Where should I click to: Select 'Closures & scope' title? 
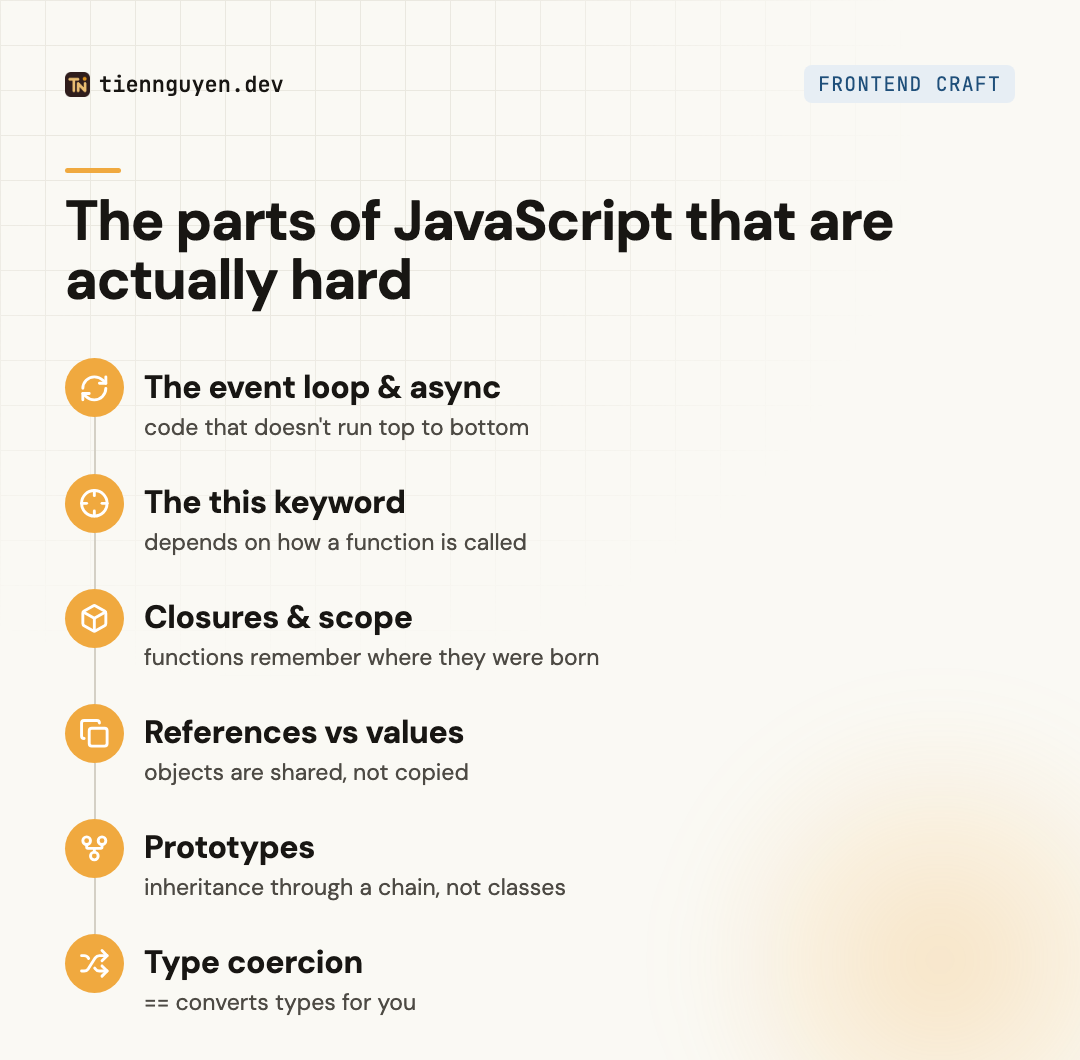point(278,618)
